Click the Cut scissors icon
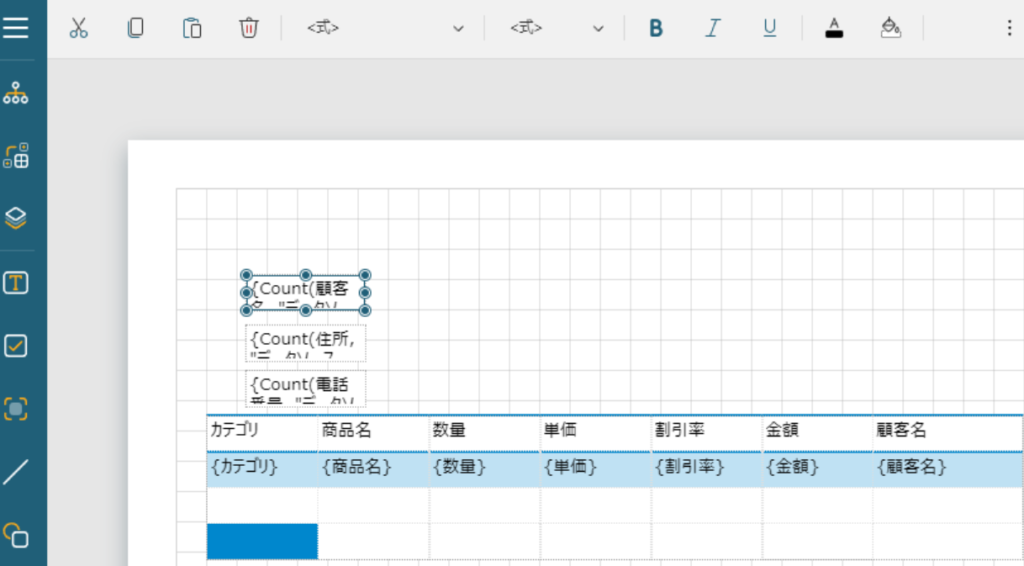The image size is (1024, 566). [79, 28]
